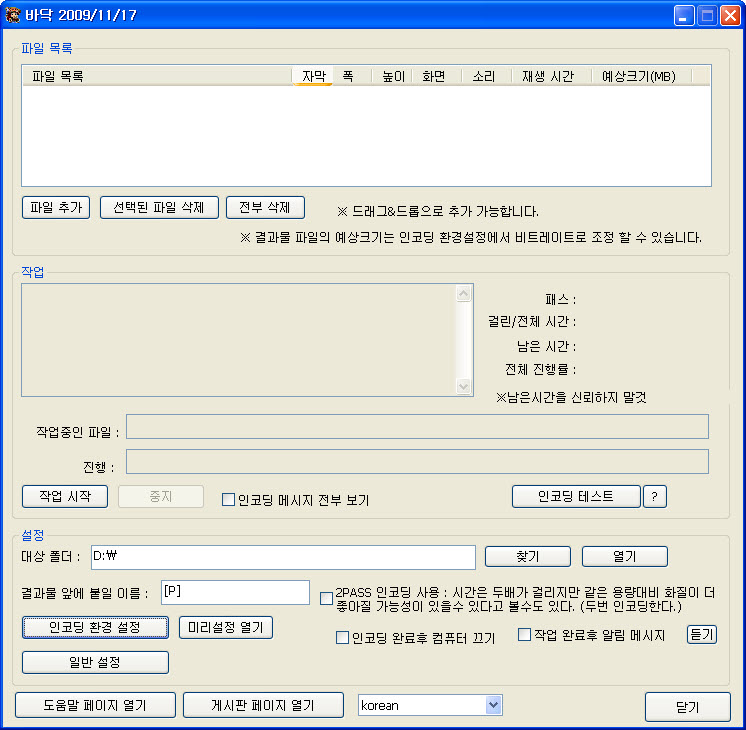This screenshot has height=730, width=746.
Task: Click the '?' help button beside 인코딩 테스트
Action: coord(654,497)
